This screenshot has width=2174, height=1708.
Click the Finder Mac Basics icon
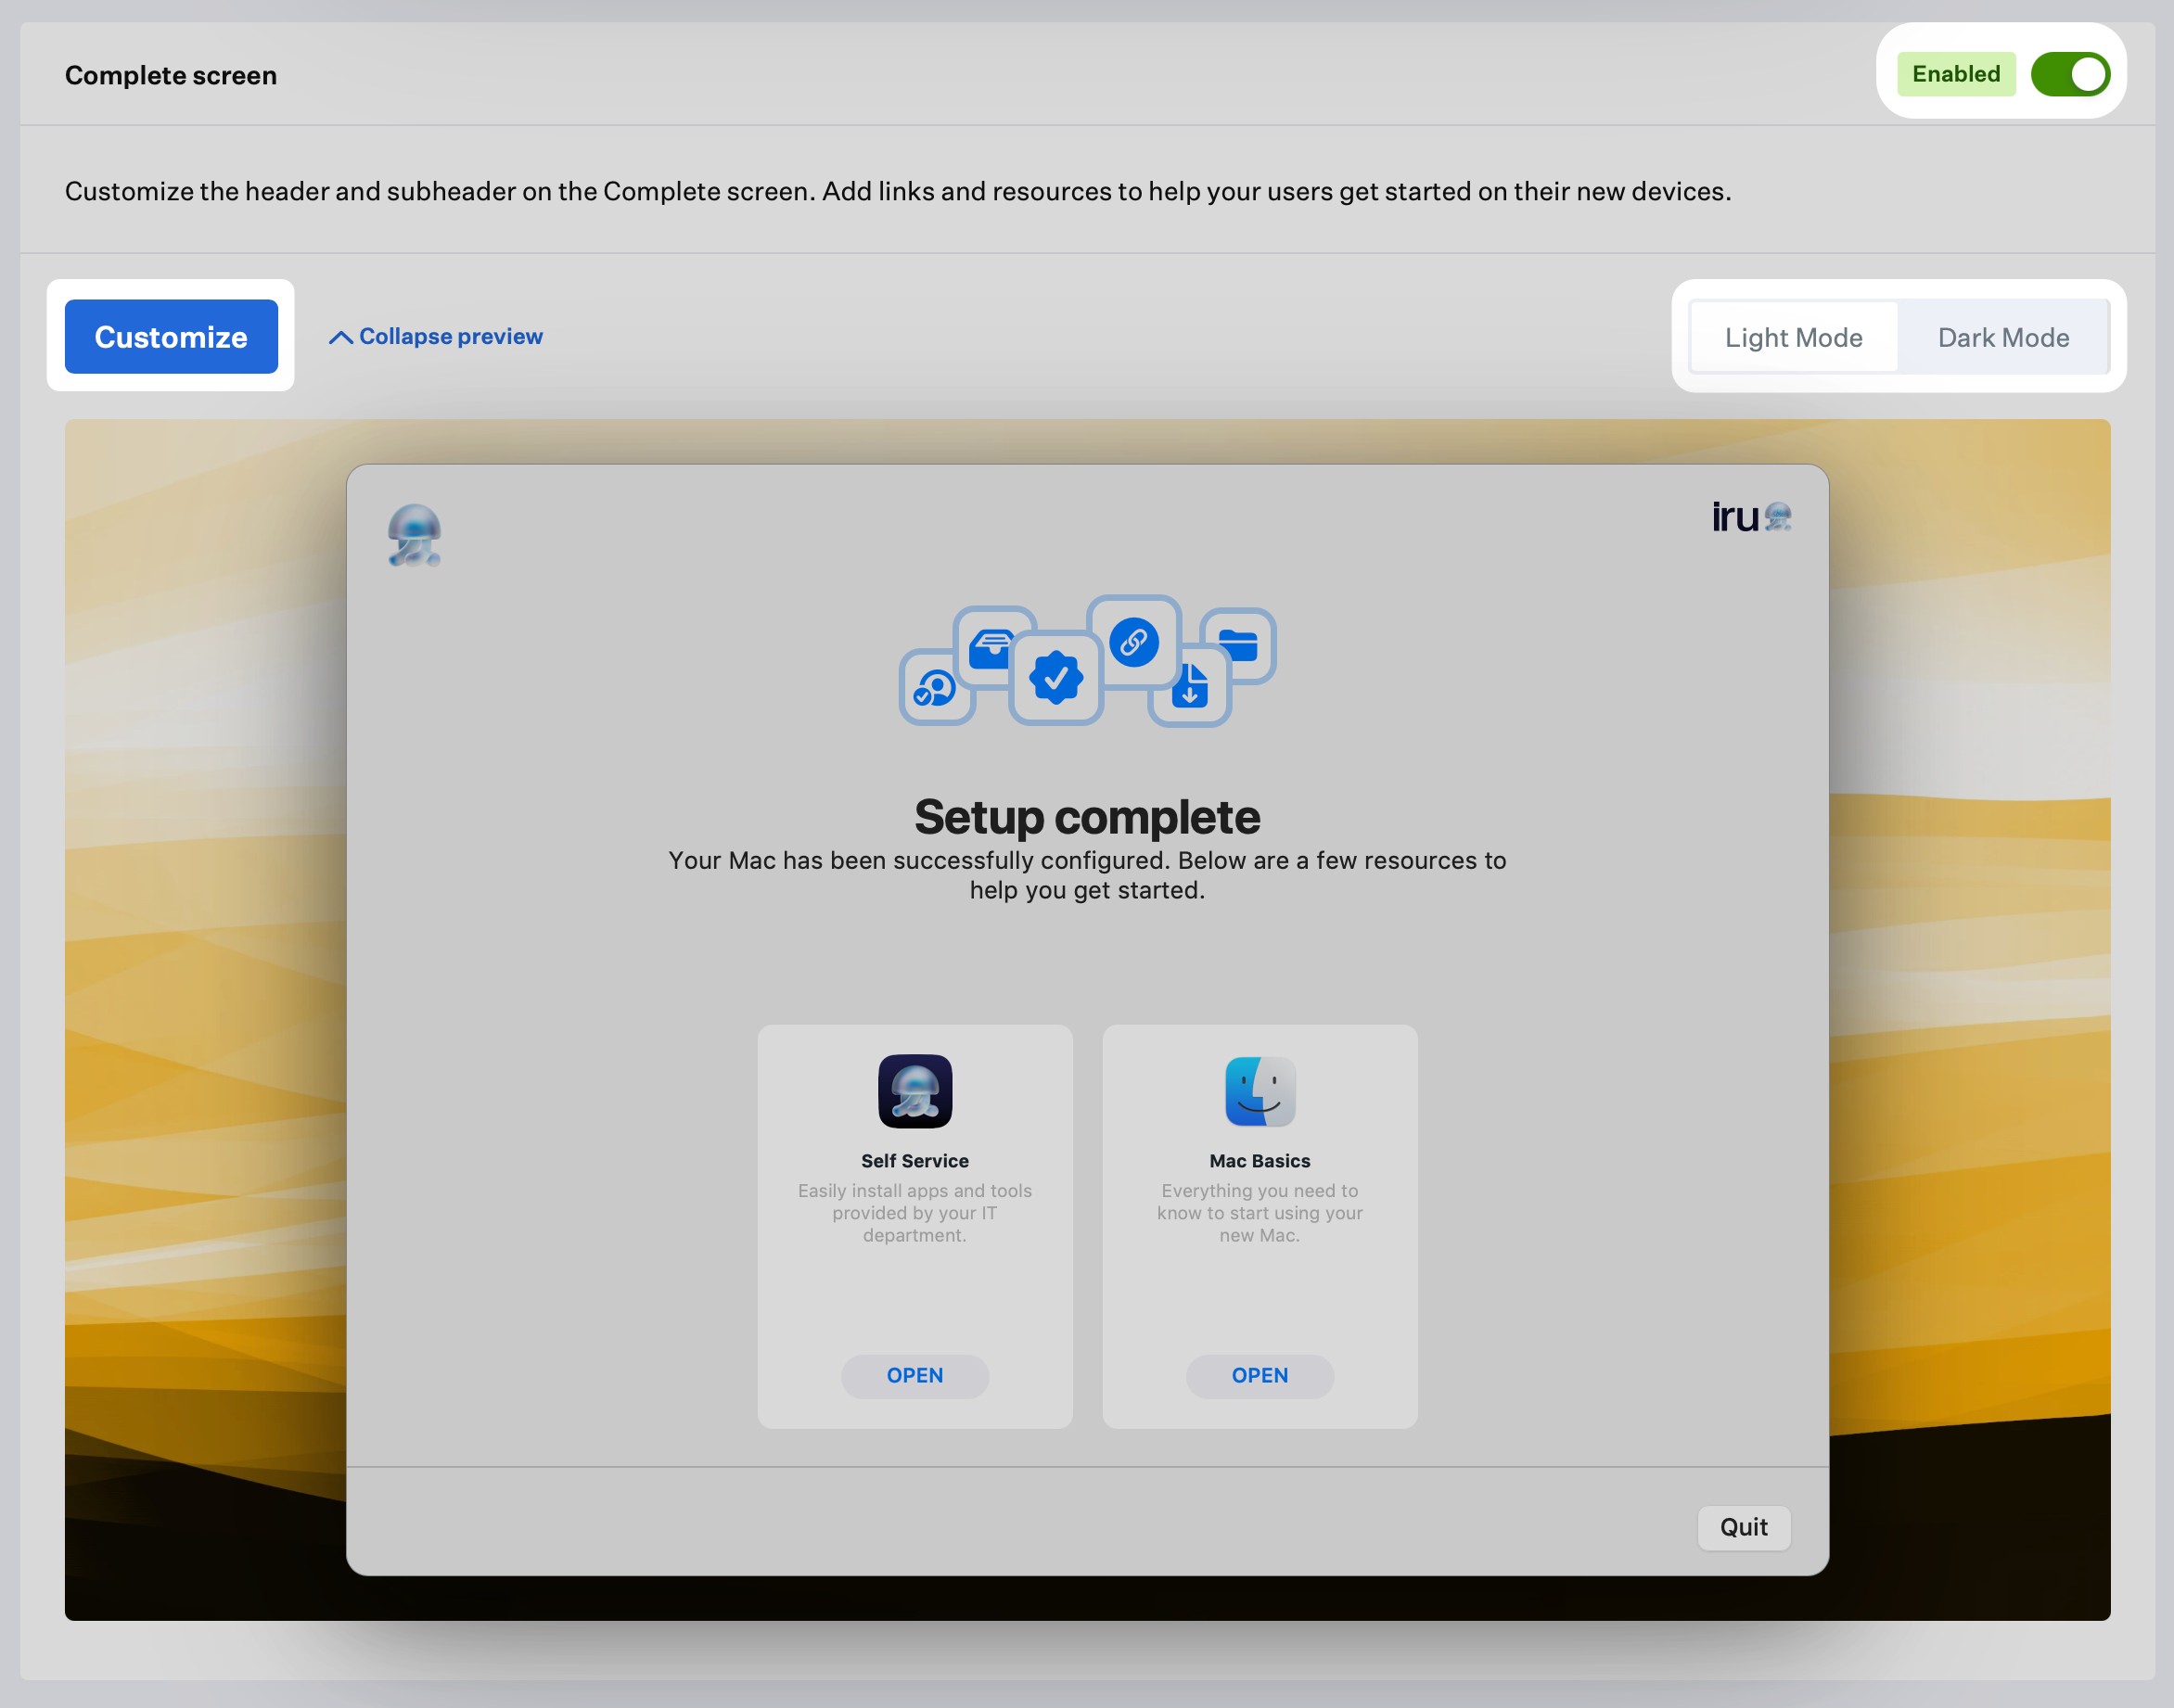pyautogui.click(x=1259, y=1091)
